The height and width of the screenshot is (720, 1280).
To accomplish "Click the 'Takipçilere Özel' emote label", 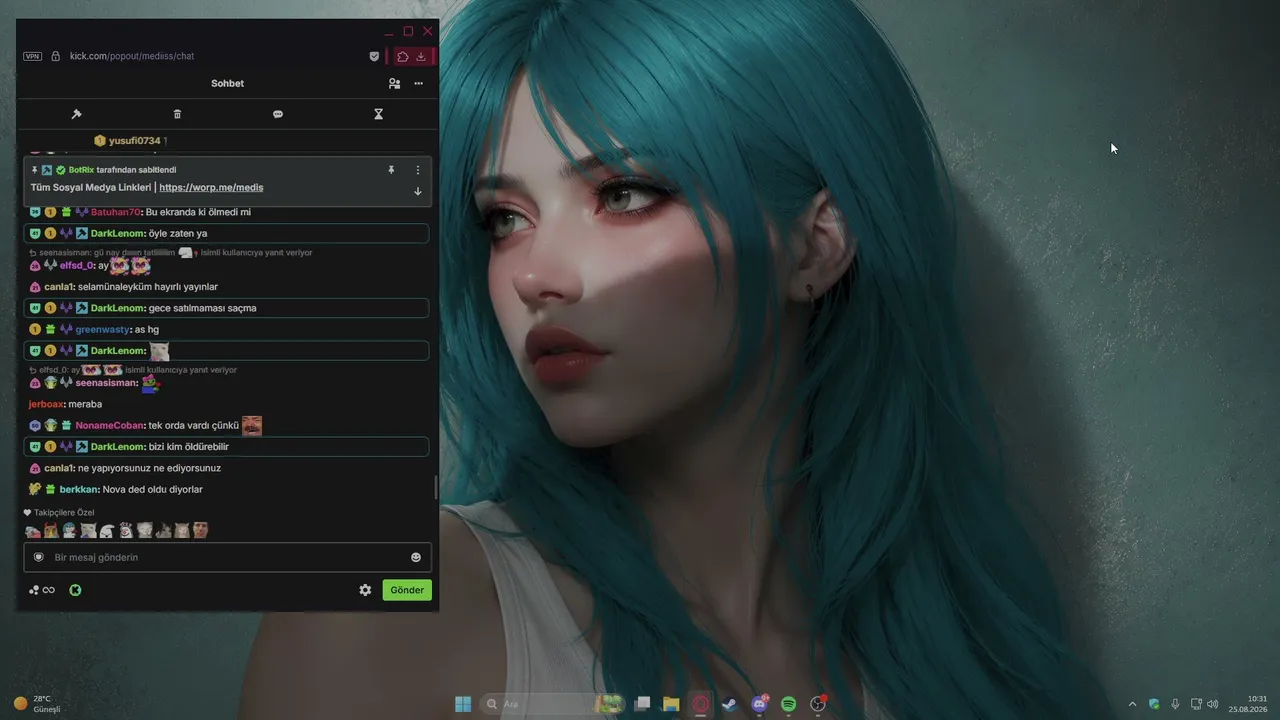I will point(64,512).
